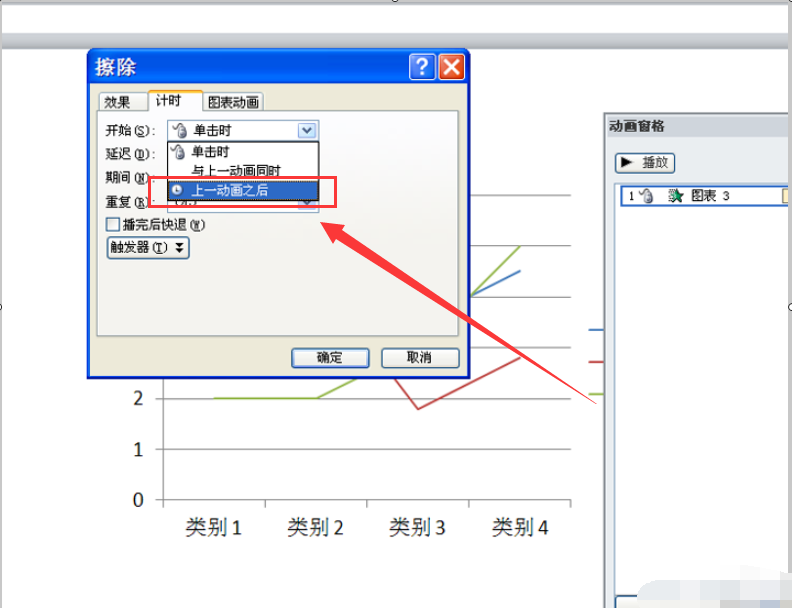Select 上一动画之后 option
Screen dimensions: 792x608
243,190
